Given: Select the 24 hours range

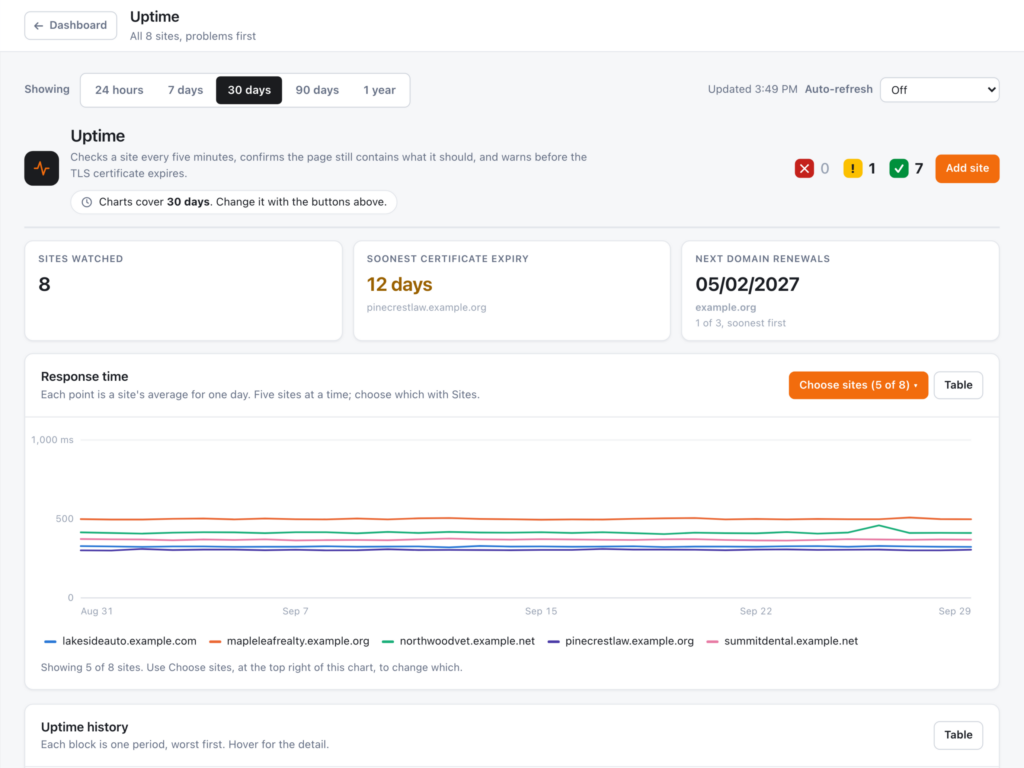Looking at the screenshot, I should click(119, 90).
